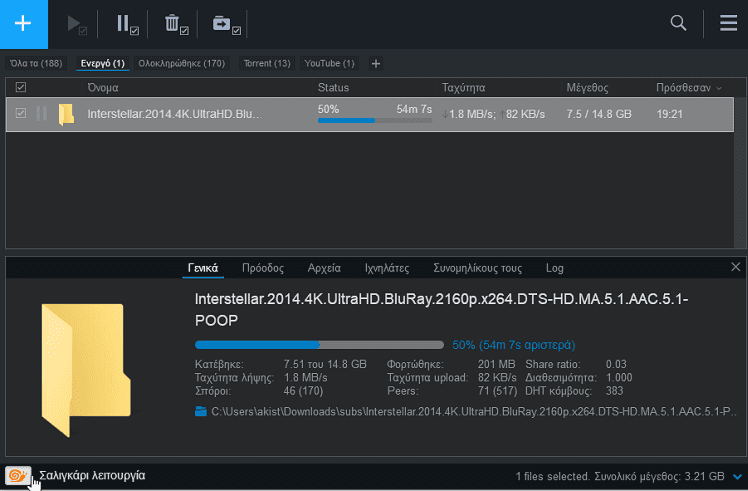Click the Φορτώθηκε value 201 MB
This screenshot has height=491, width=748.
pyautogui.click(x=497, y=364)
